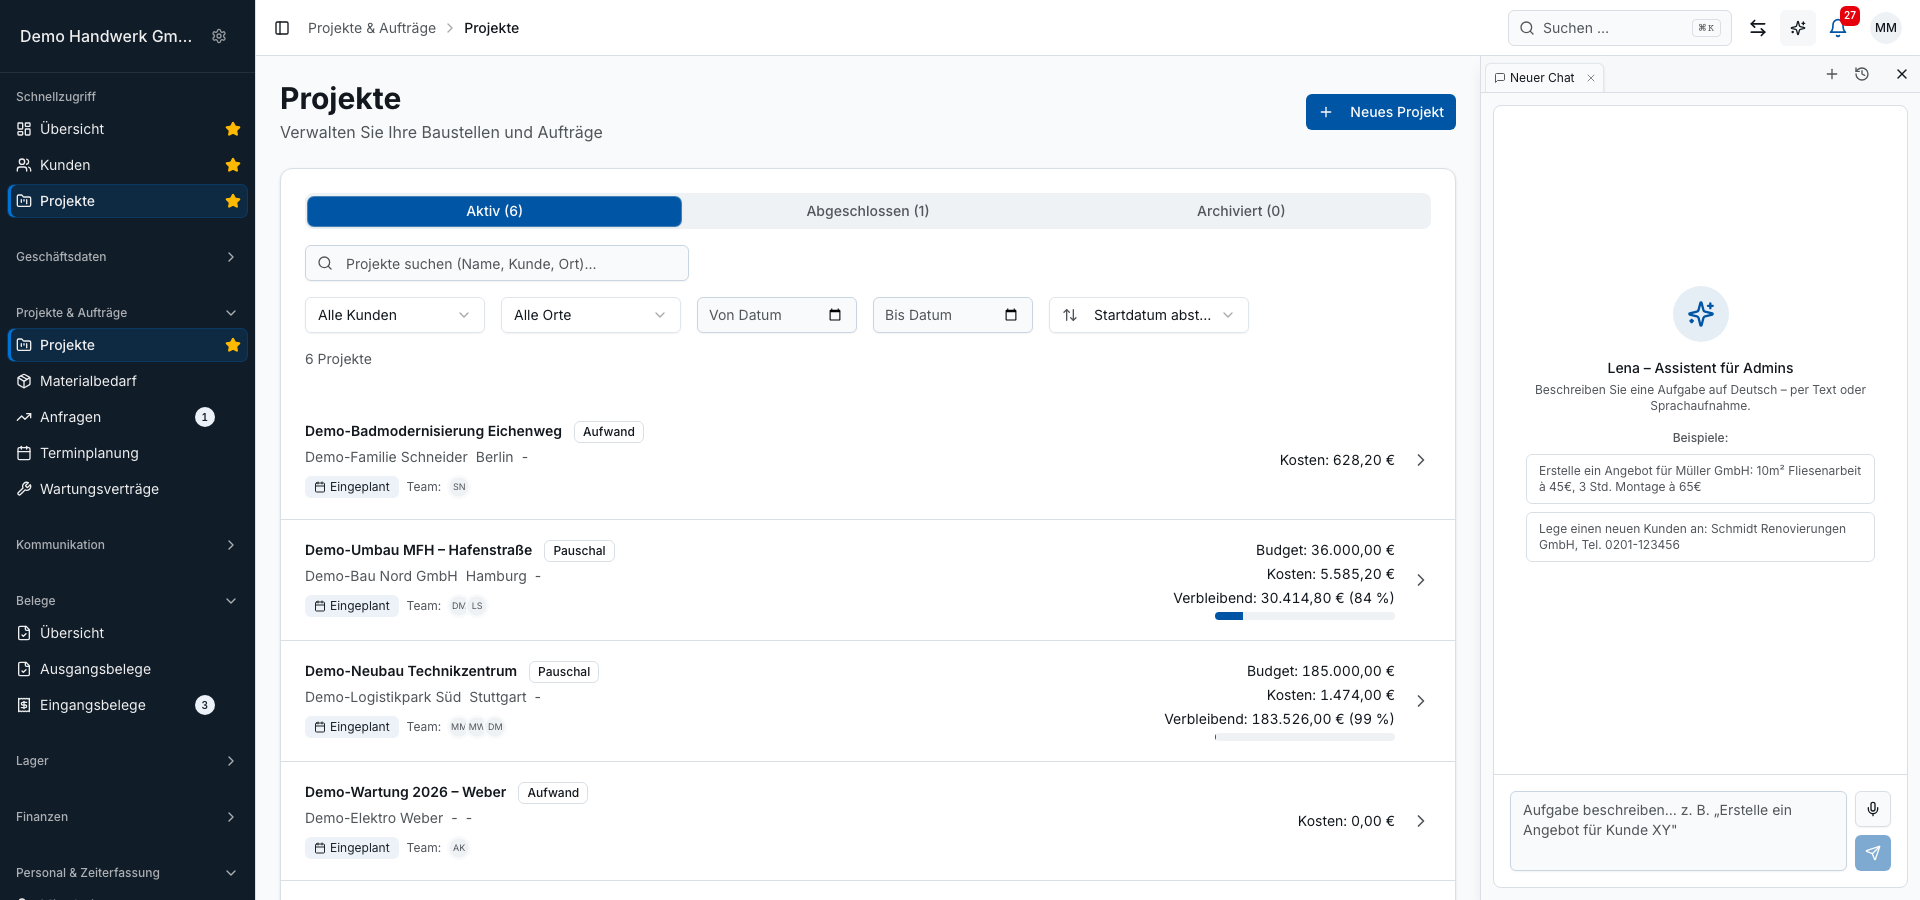Open Materialbedarf in sidebar
The height and width of the screenshot is (900, 1920).
pyautogui.click(x=128, y=381)
